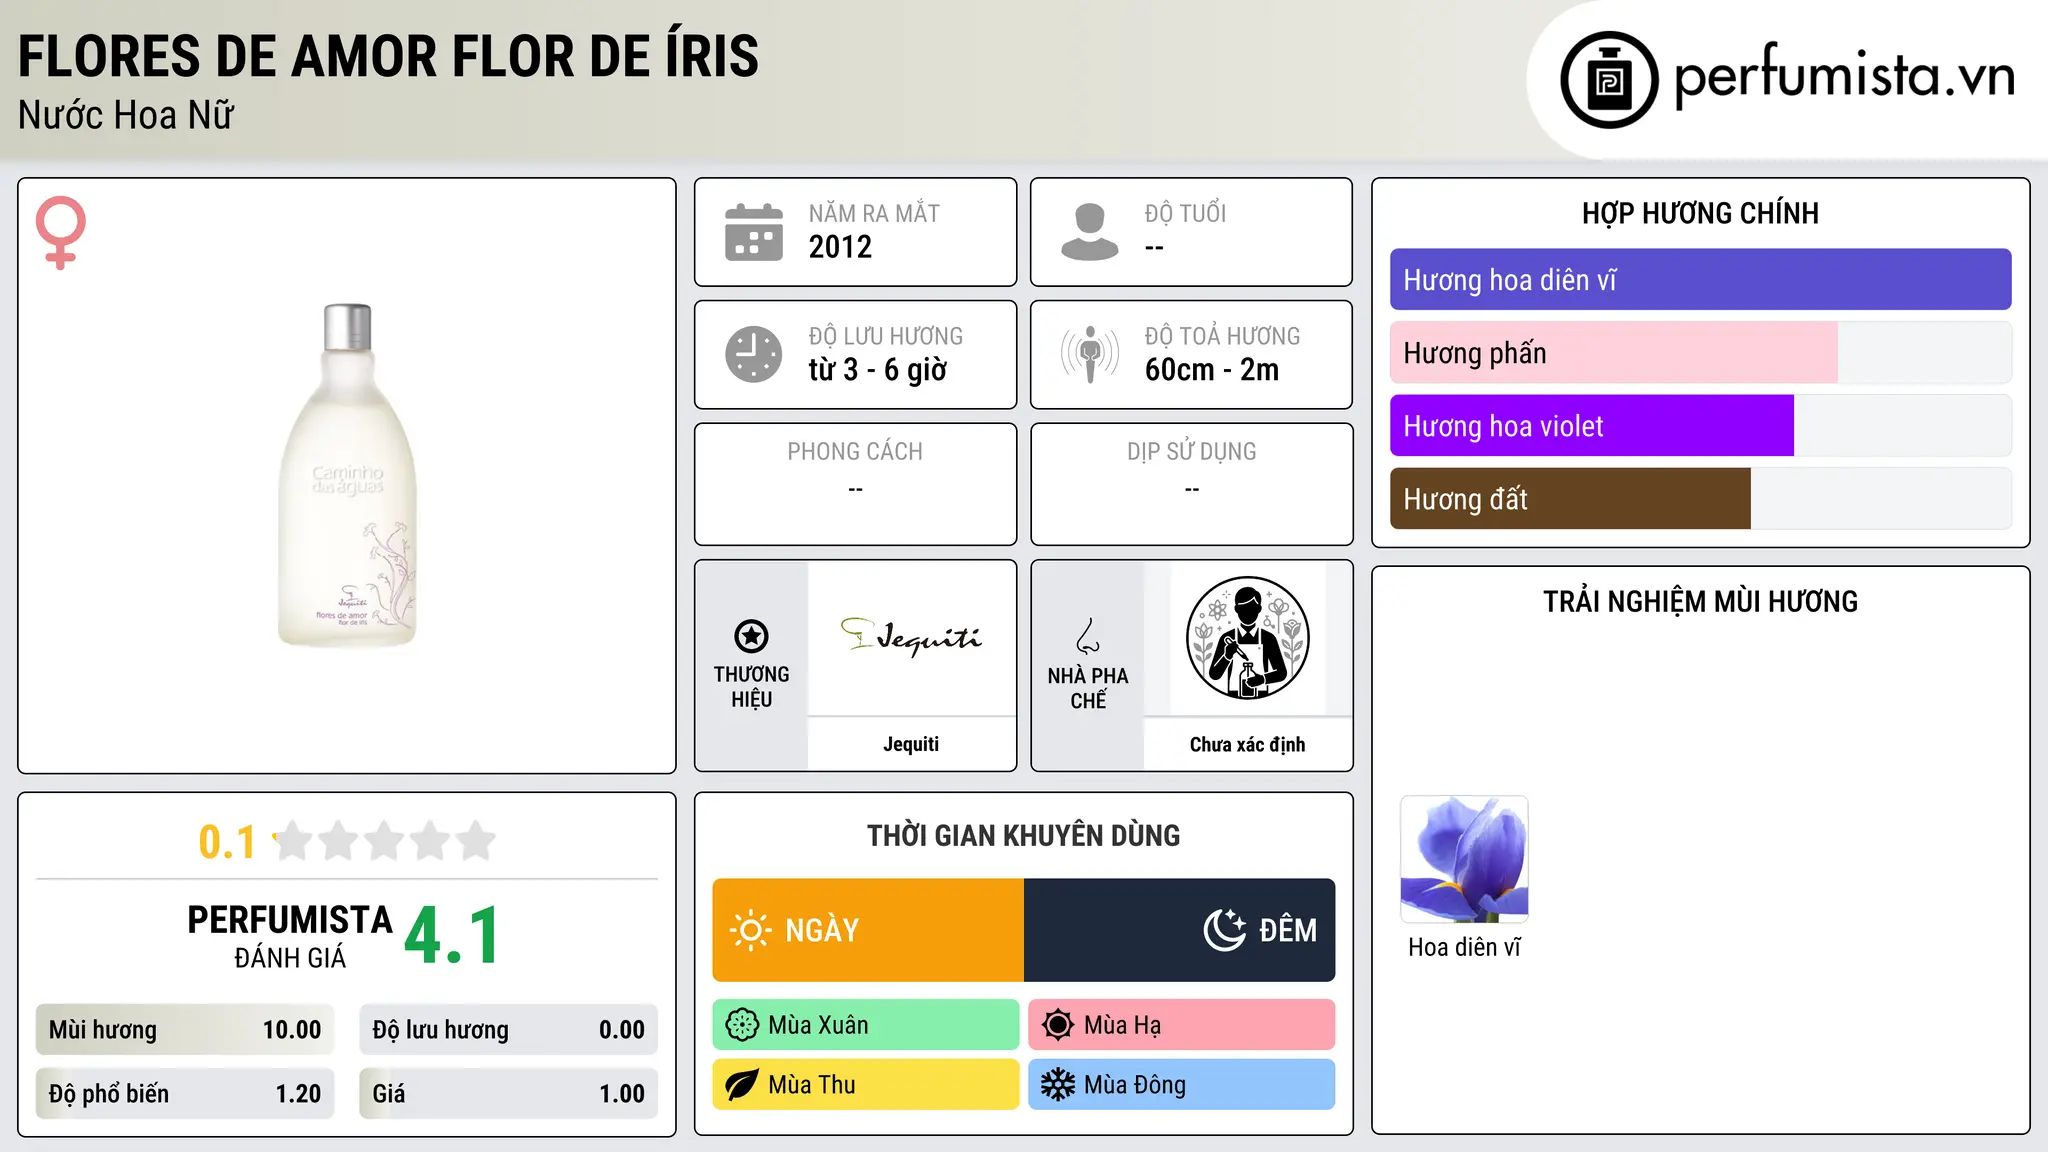Open the perfume bottle product image
This screenshot has height=1152, width=2048.
coord(347,475)
